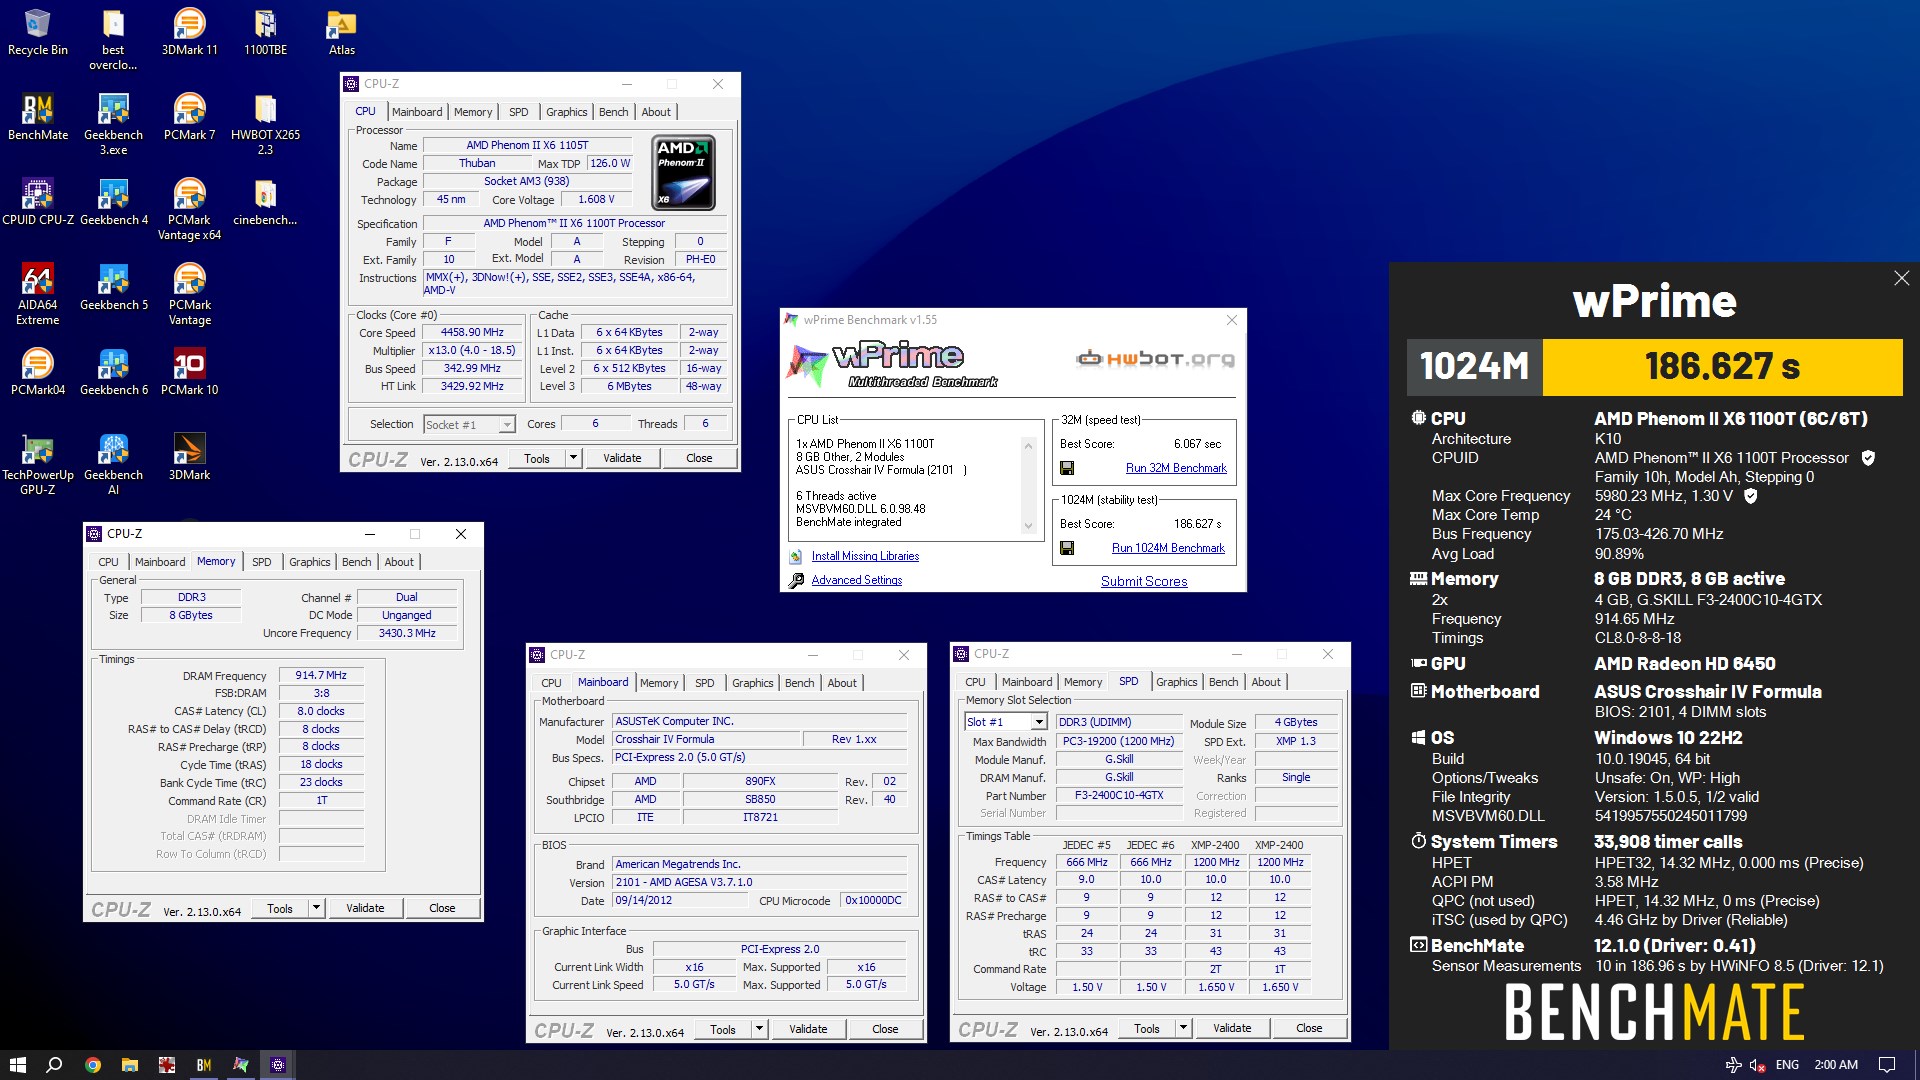The image size is (1920, 1080).
Task: Click the muted volume tray icon
Action: coord(1757,1065)
